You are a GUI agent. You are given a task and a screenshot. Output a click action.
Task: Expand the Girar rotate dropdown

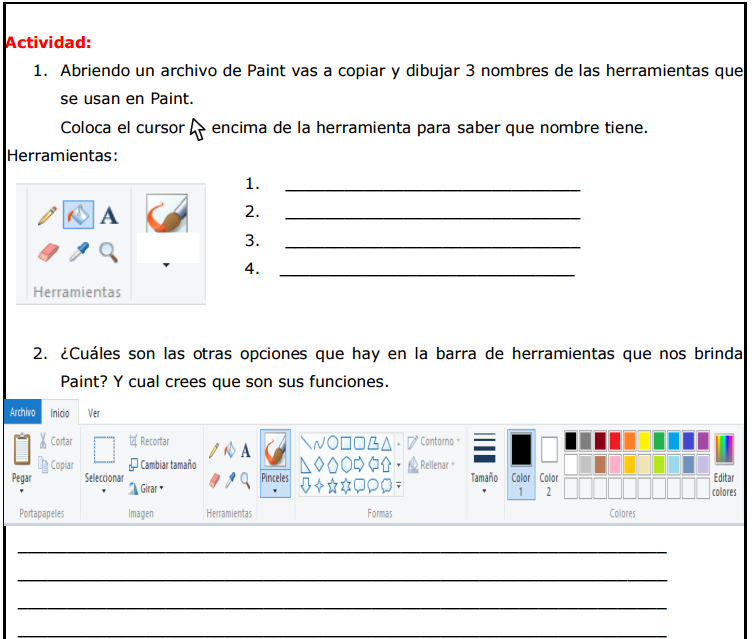click(x=146, y=488)
